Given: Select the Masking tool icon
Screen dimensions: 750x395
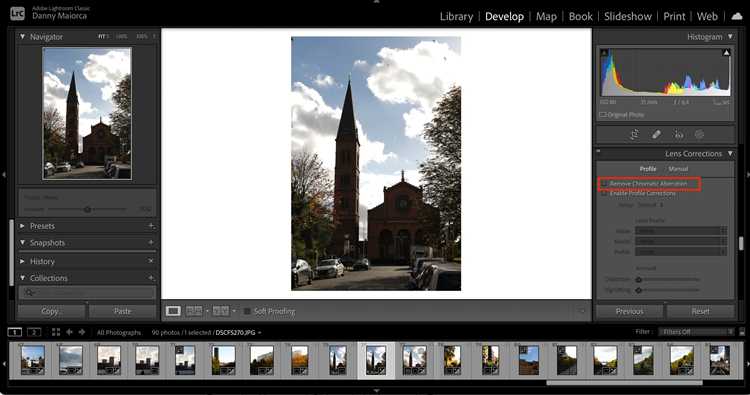Looking at the screenshot, I should click(x=699, y=135).
